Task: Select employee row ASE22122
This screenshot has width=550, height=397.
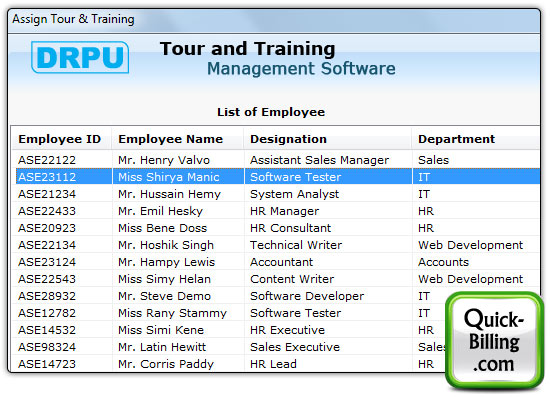Action: (x=276, y=160)
